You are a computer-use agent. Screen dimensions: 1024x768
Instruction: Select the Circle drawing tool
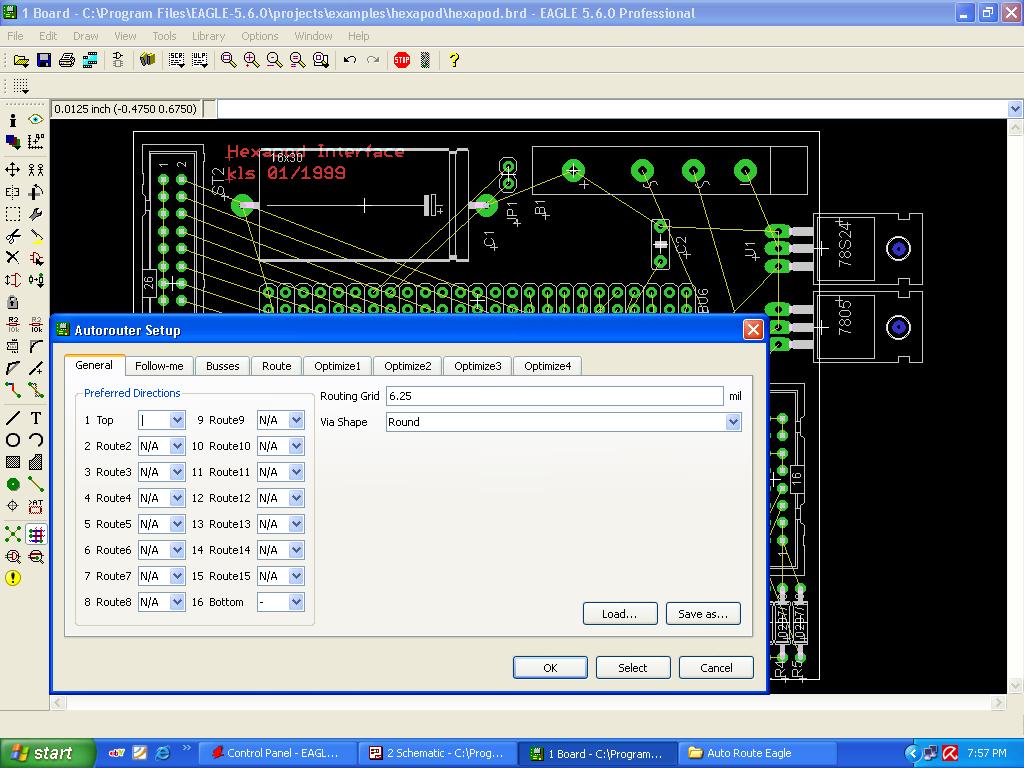[x=12, y=440]
